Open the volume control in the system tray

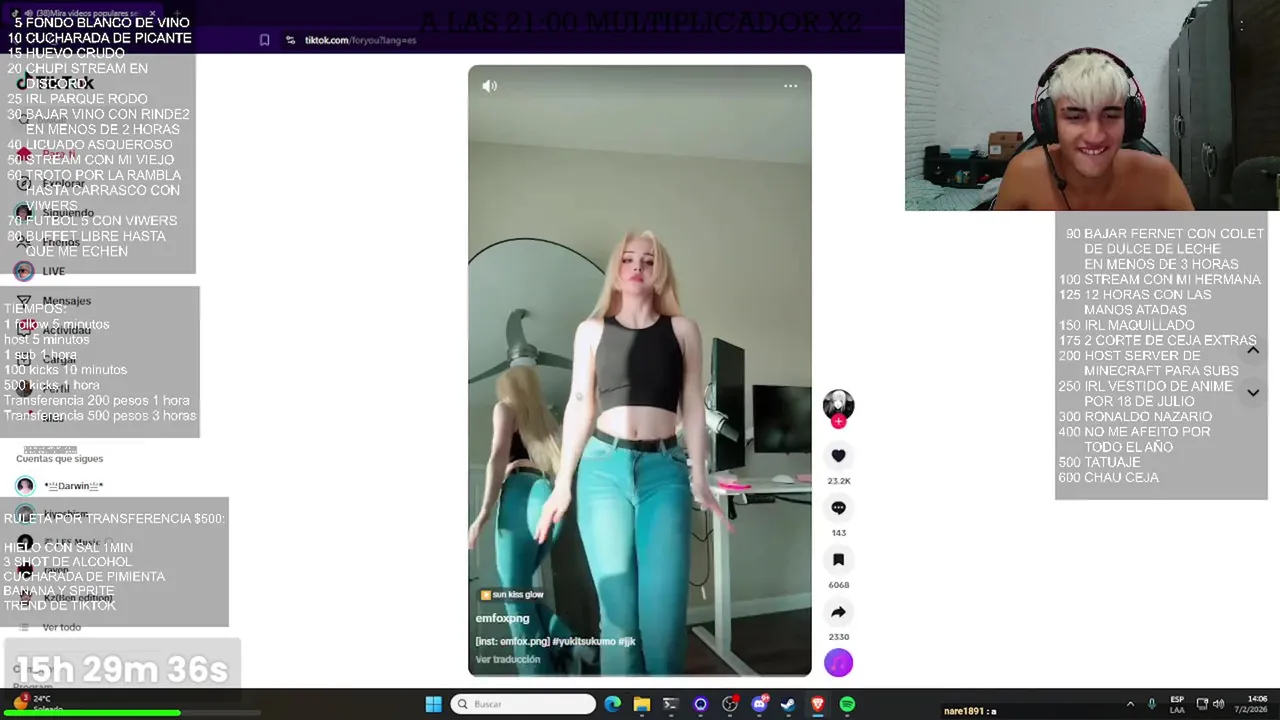point(1219,704)
